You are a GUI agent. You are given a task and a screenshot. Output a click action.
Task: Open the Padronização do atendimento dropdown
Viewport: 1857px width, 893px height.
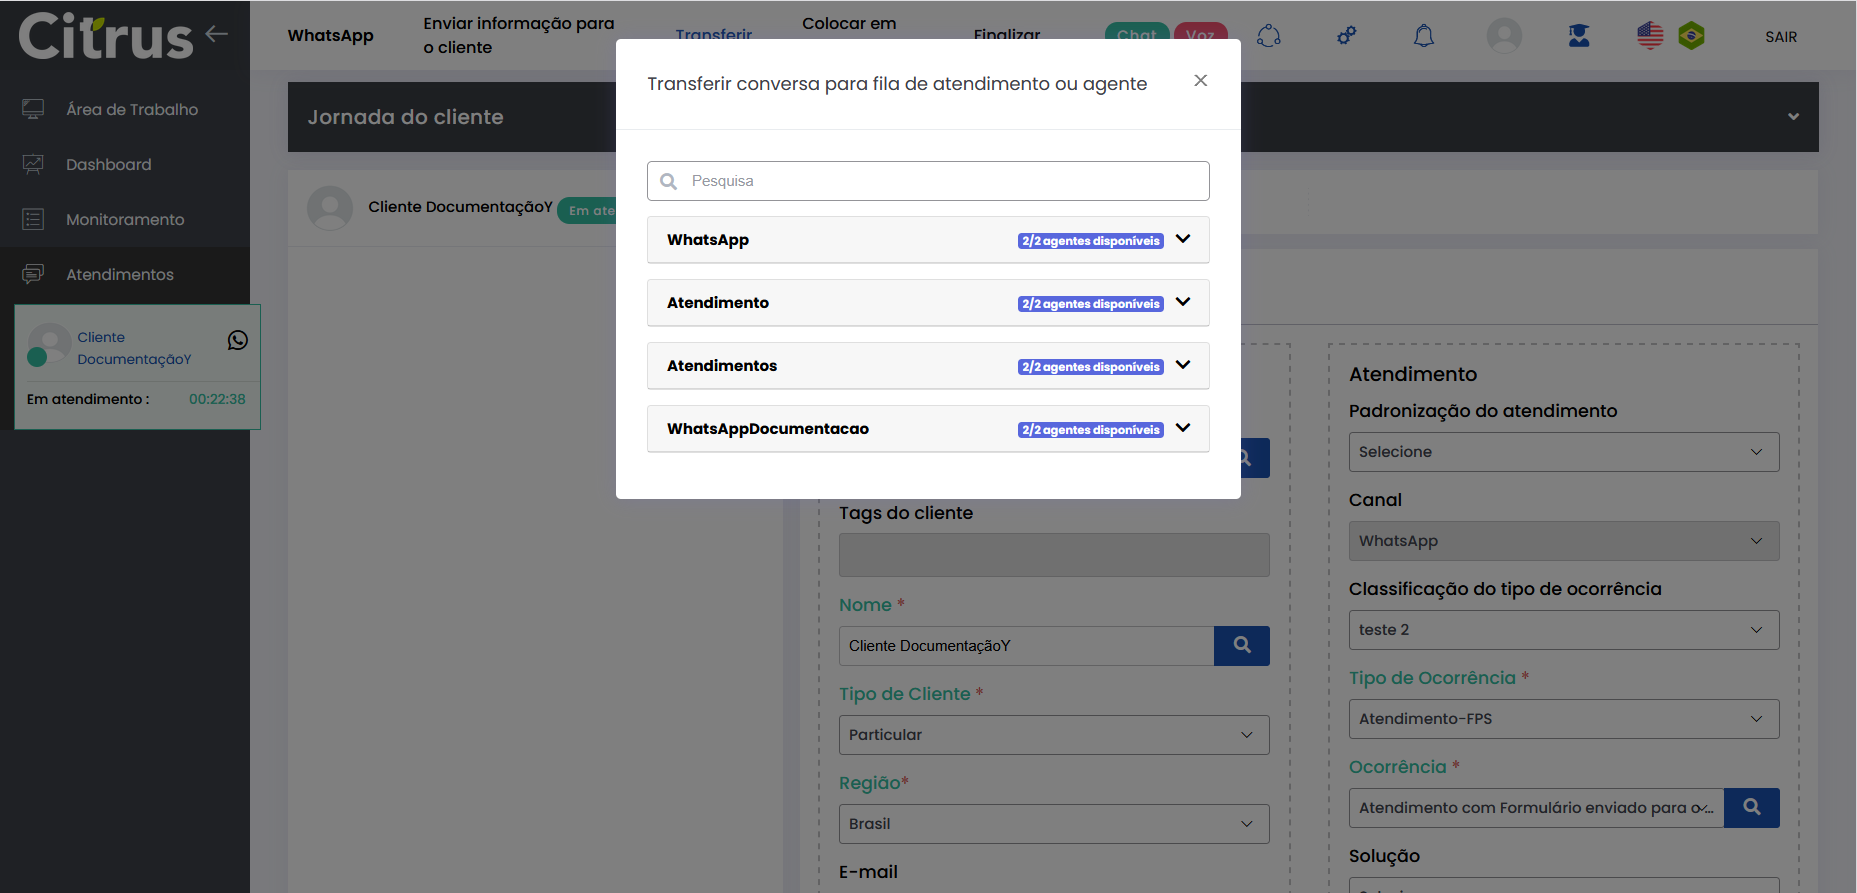1563,452
